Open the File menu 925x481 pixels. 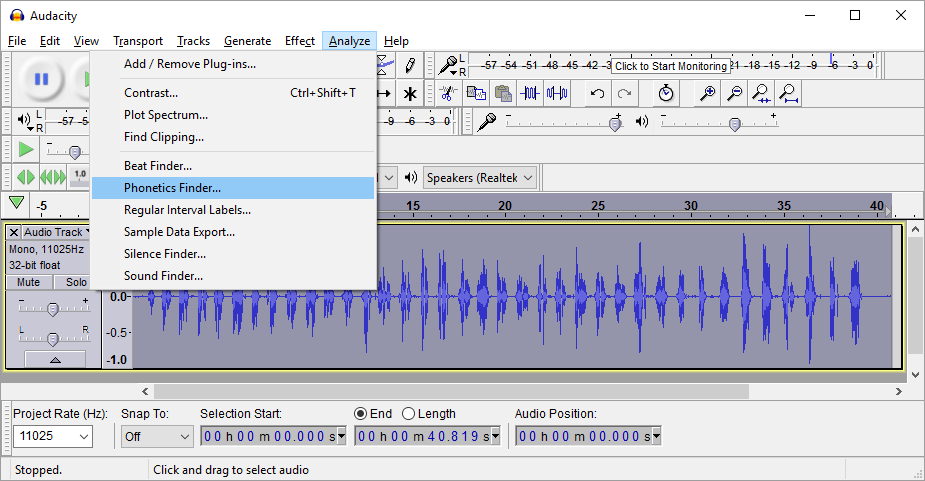17,41
